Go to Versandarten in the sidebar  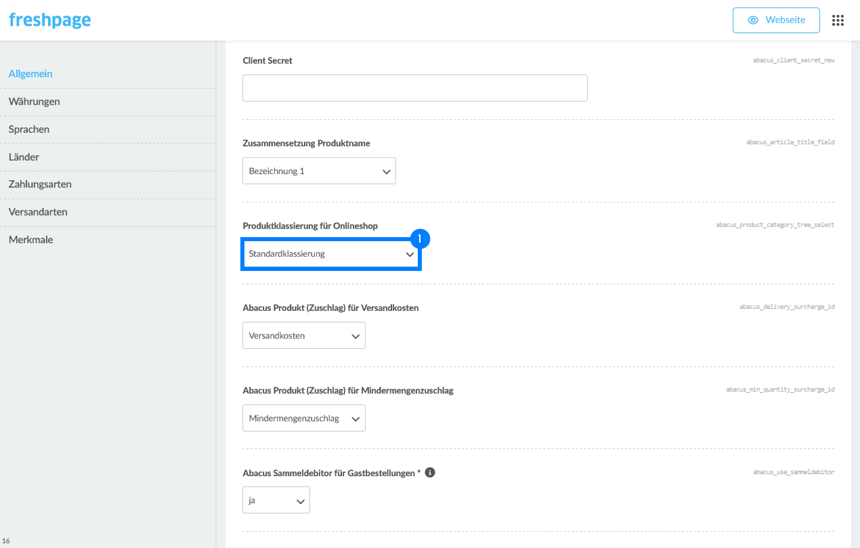(38, 212)
